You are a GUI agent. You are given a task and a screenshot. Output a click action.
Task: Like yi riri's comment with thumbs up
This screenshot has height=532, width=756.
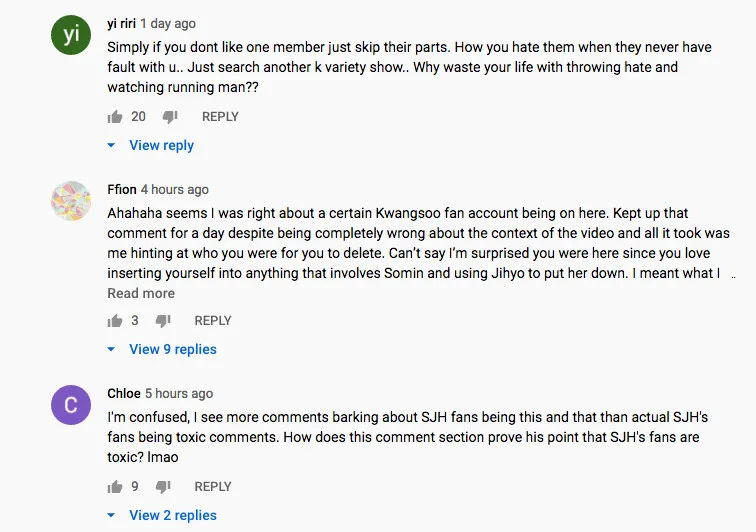tap(115, 117)
